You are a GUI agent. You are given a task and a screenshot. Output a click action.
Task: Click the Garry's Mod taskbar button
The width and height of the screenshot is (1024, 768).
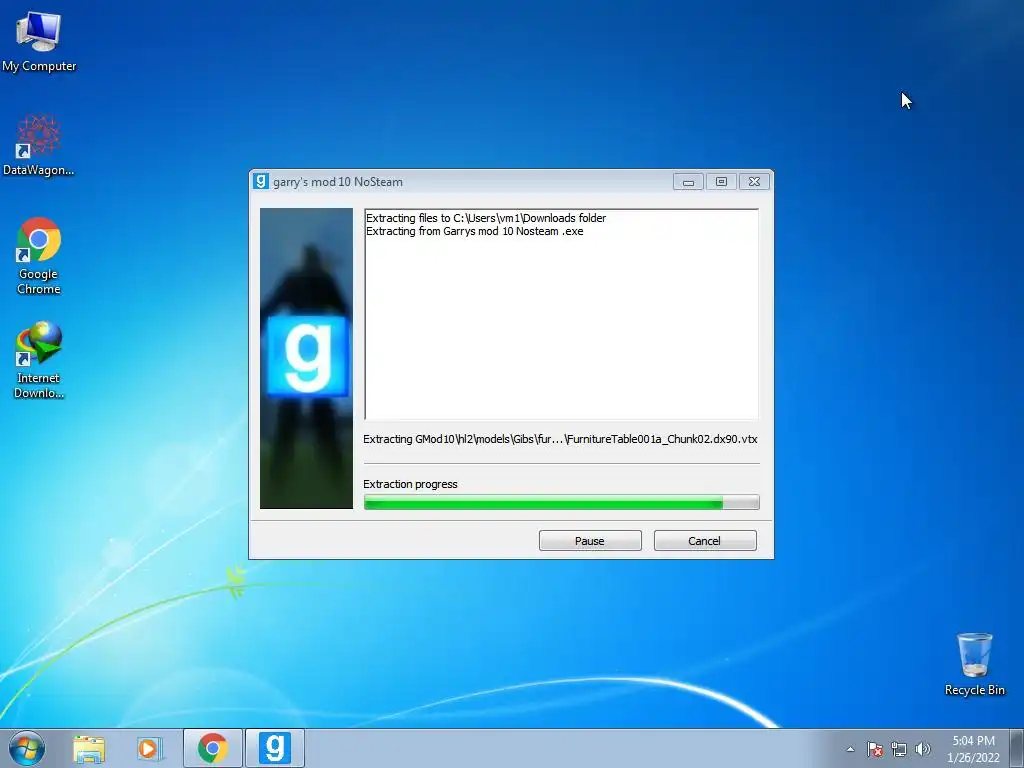275,748
